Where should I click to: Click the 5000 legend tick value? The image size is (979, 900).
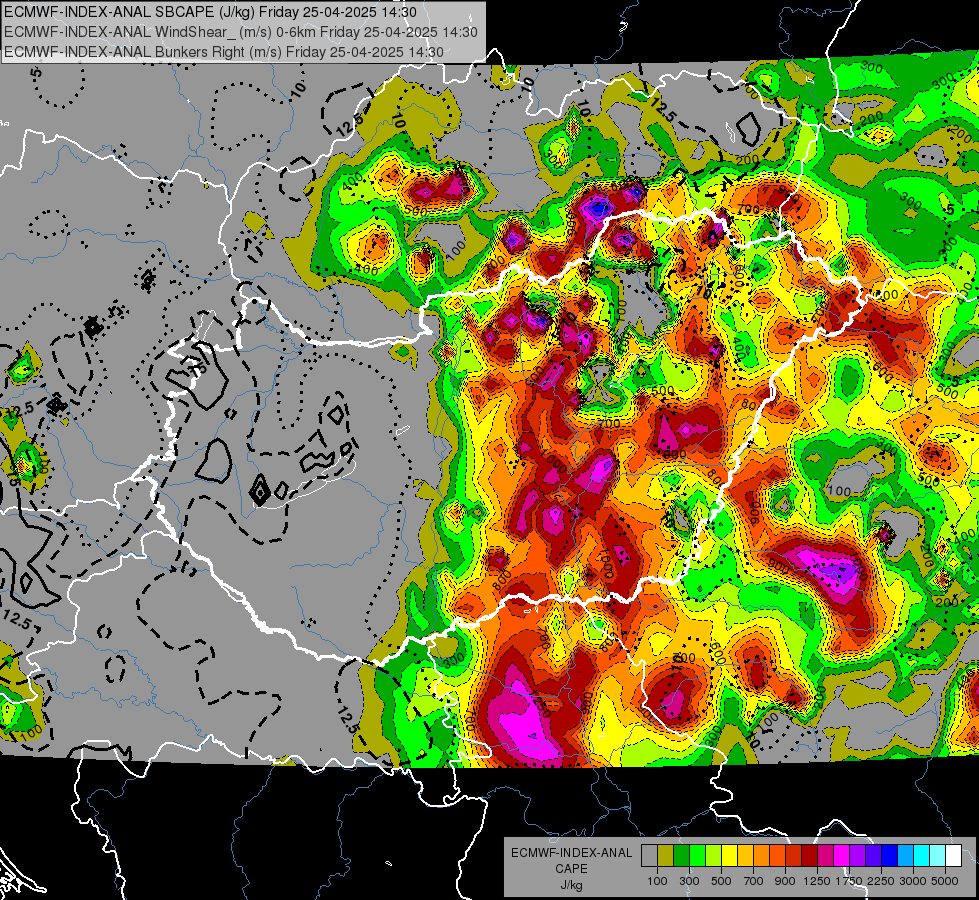(x=945, y=881)
